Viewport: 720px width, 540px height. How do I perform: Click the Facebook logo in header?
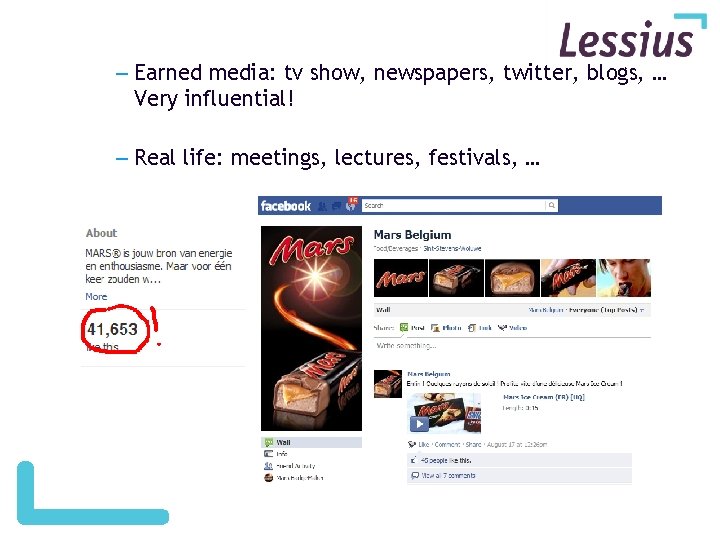click(x=286, y=206)
